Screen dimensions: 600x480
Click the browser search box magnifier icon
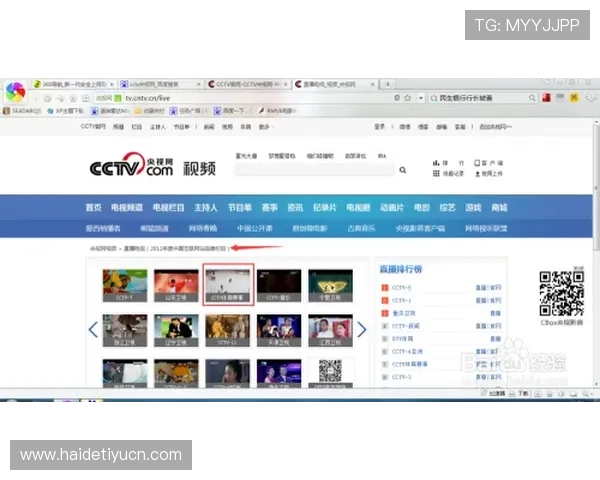[532, 98]
